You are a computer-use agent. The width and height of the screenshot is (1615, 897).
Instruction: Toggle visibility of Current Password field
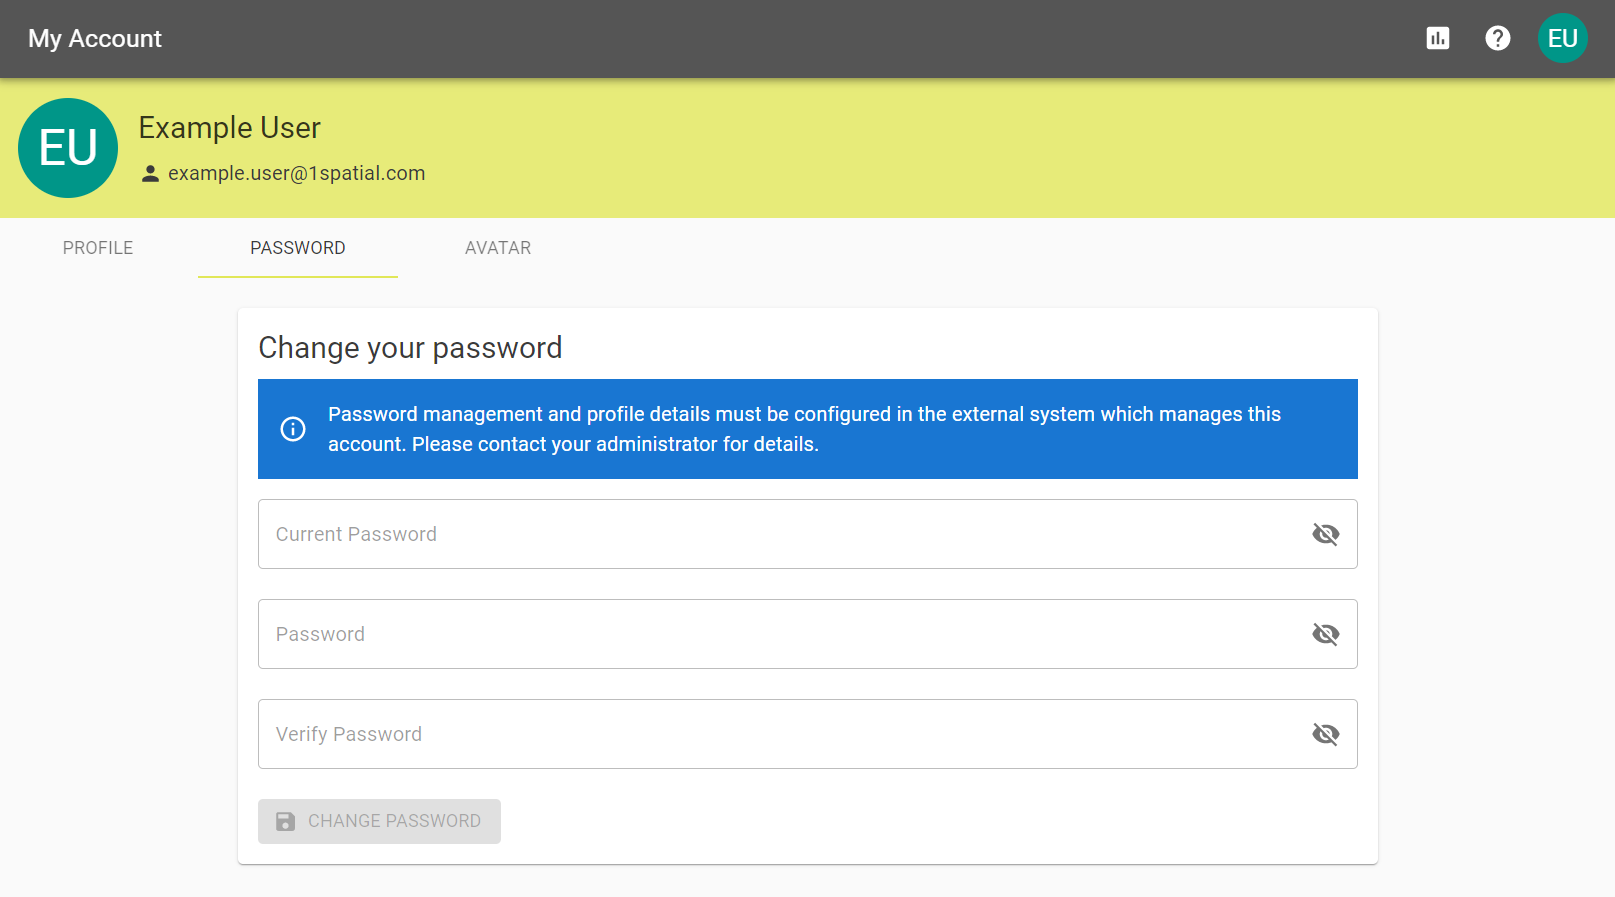[1326, 534]
